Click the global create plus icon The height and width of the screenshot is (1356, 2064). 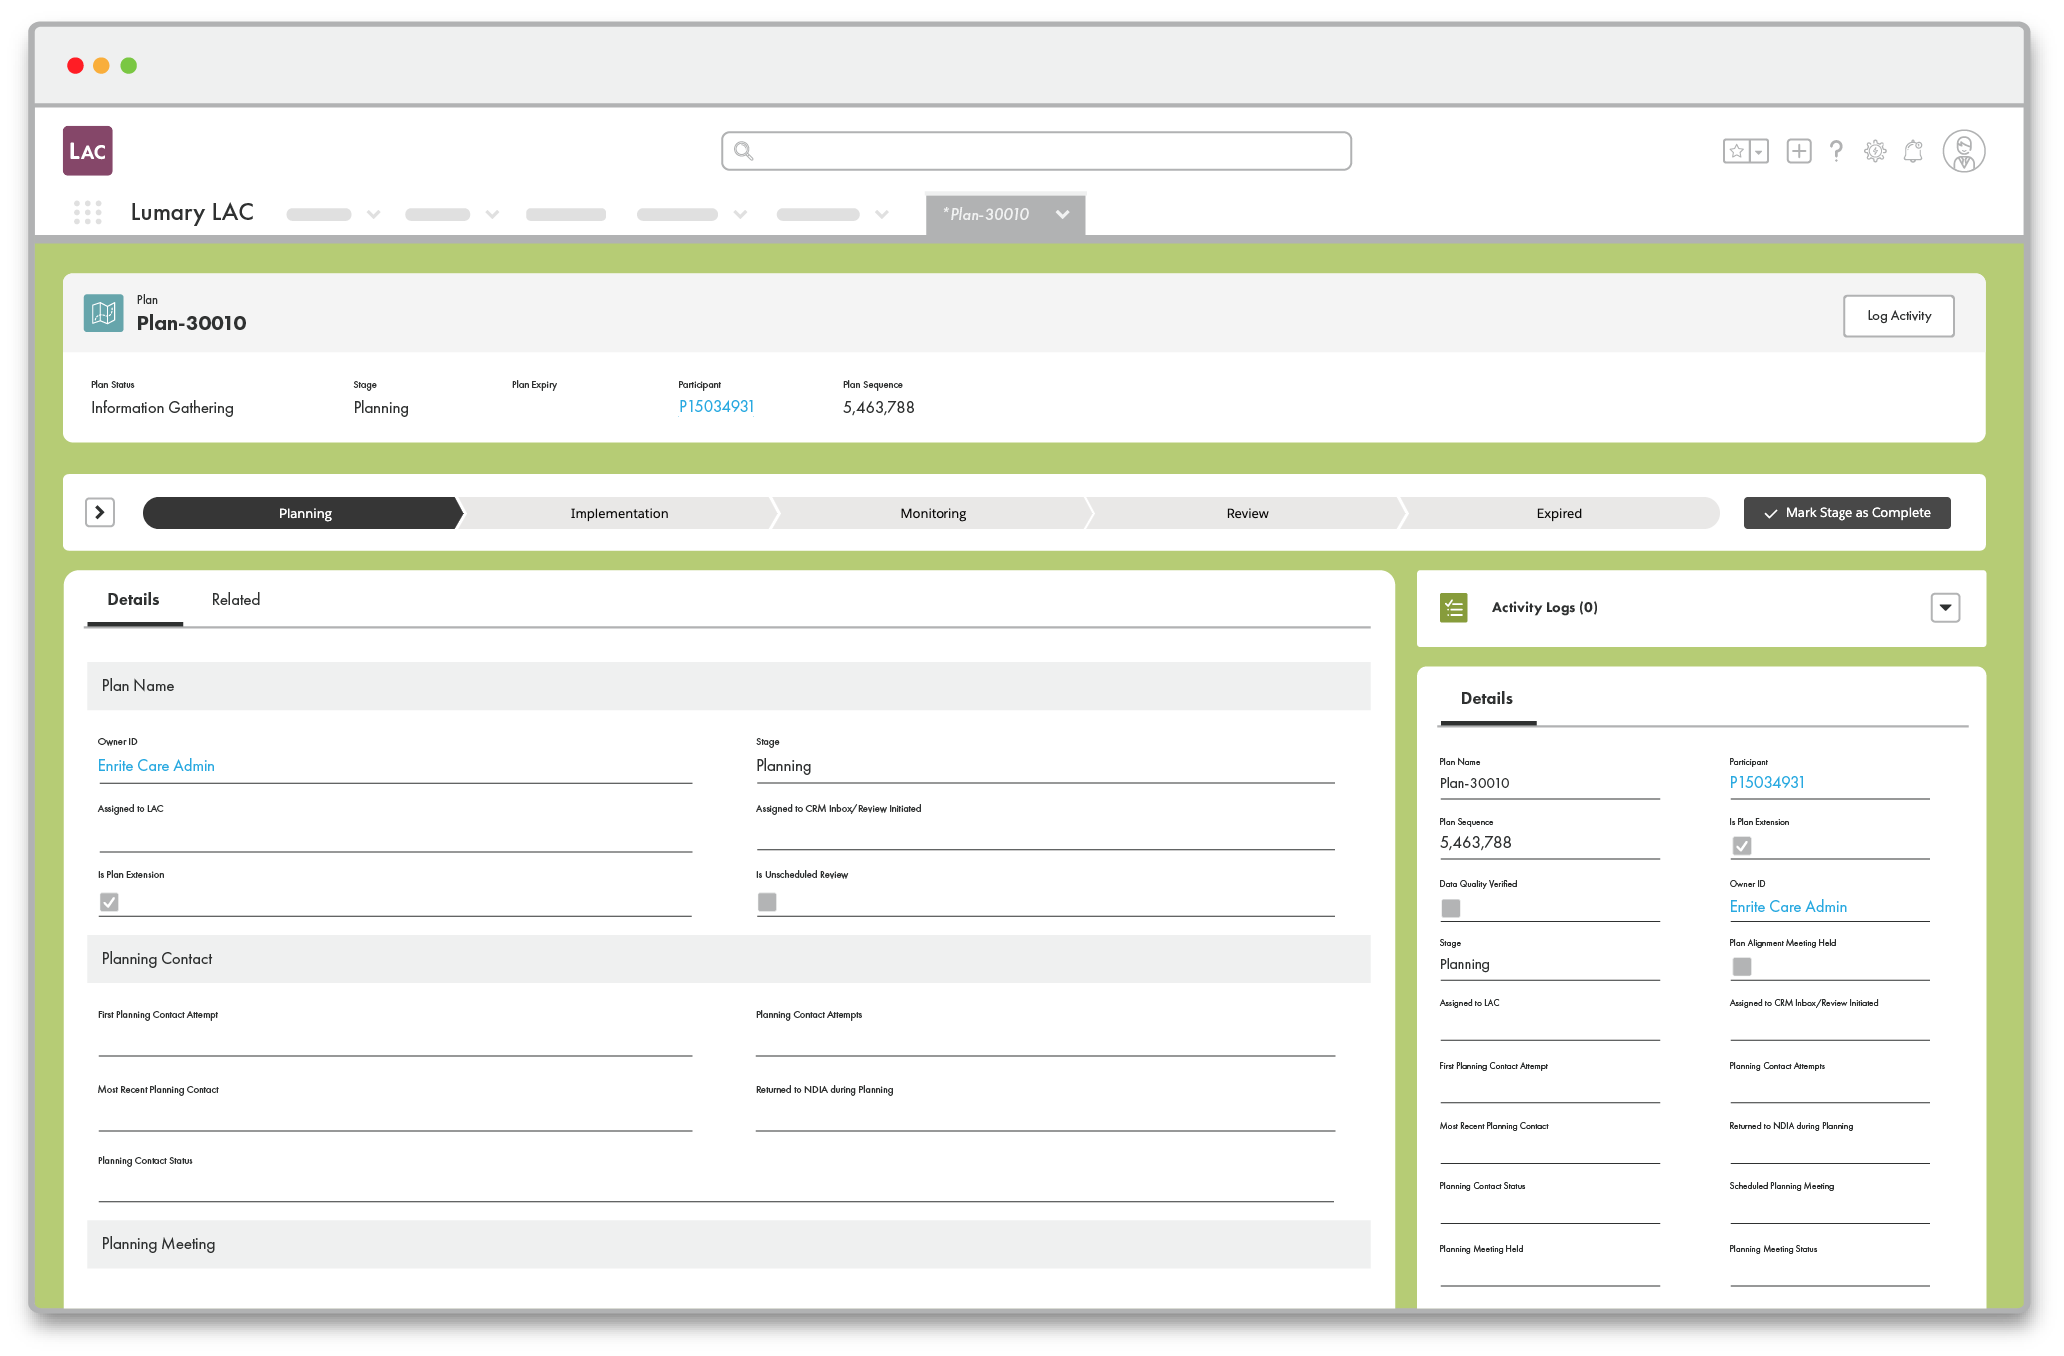pyautogui.click(x=1798, y=151)
